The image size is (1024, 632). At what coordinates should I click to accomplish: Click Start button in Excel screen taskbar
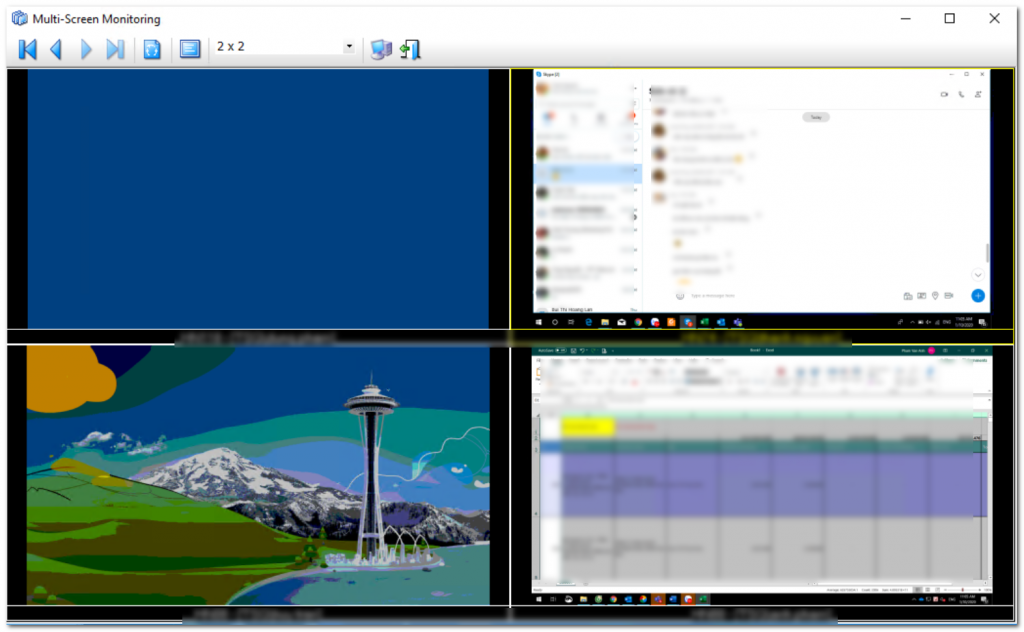click(x=539, y=599)
